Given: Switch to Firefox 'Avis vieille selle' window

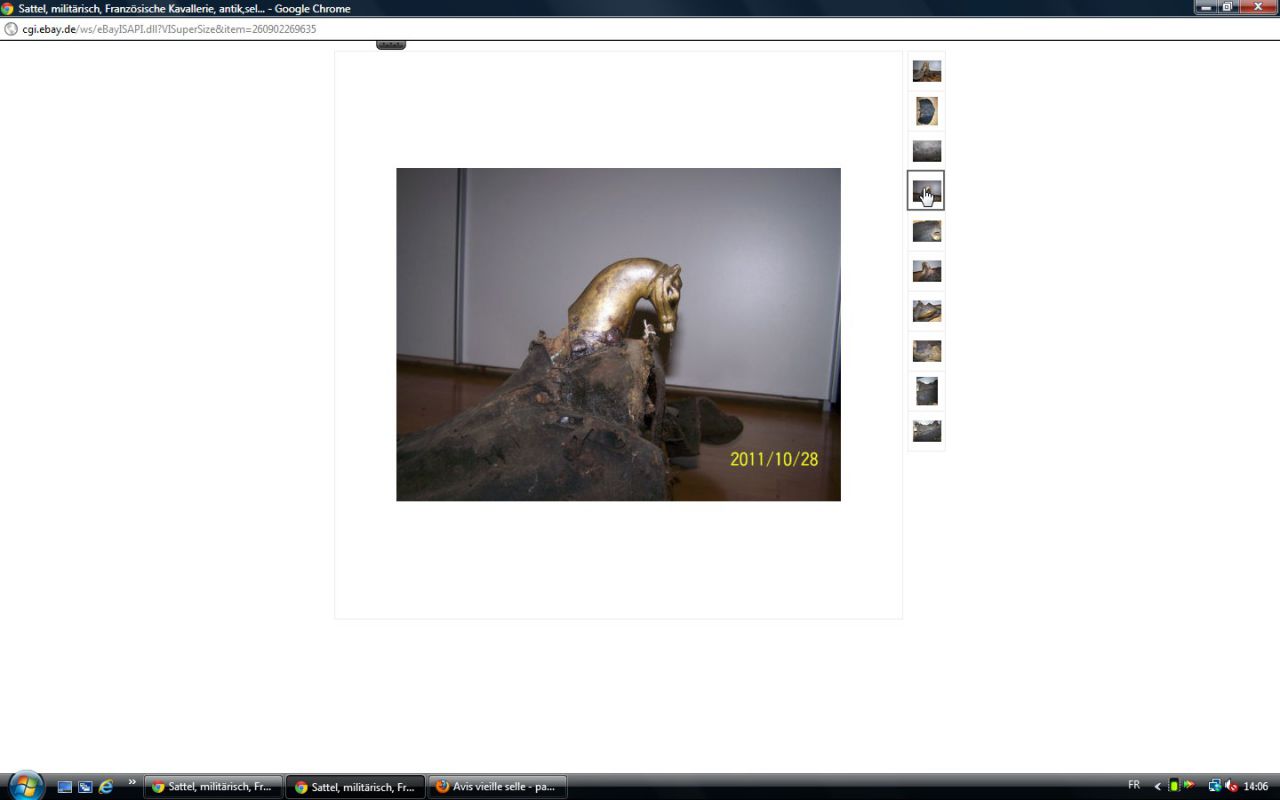Looking at the screenshot, I should tap(497, 787).
